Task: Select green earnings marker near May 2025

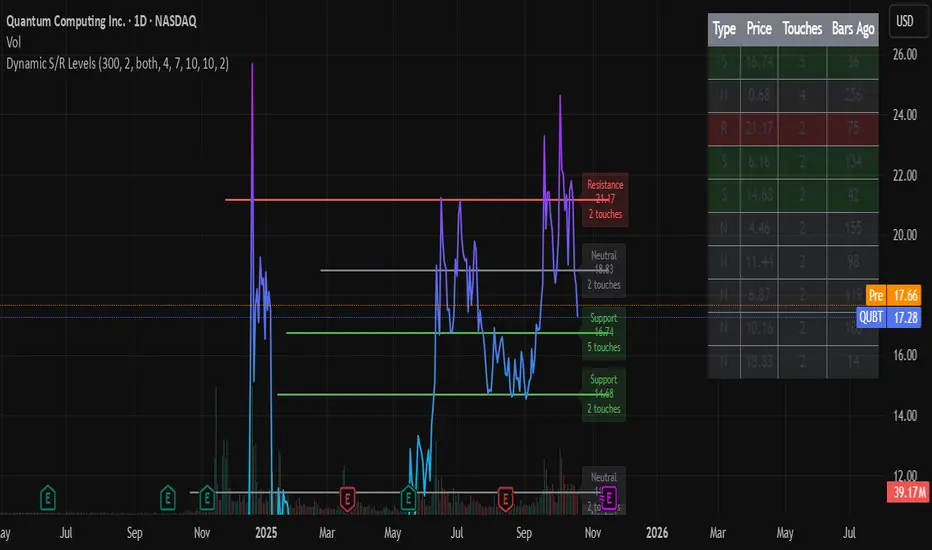Action: coord(409,496)
